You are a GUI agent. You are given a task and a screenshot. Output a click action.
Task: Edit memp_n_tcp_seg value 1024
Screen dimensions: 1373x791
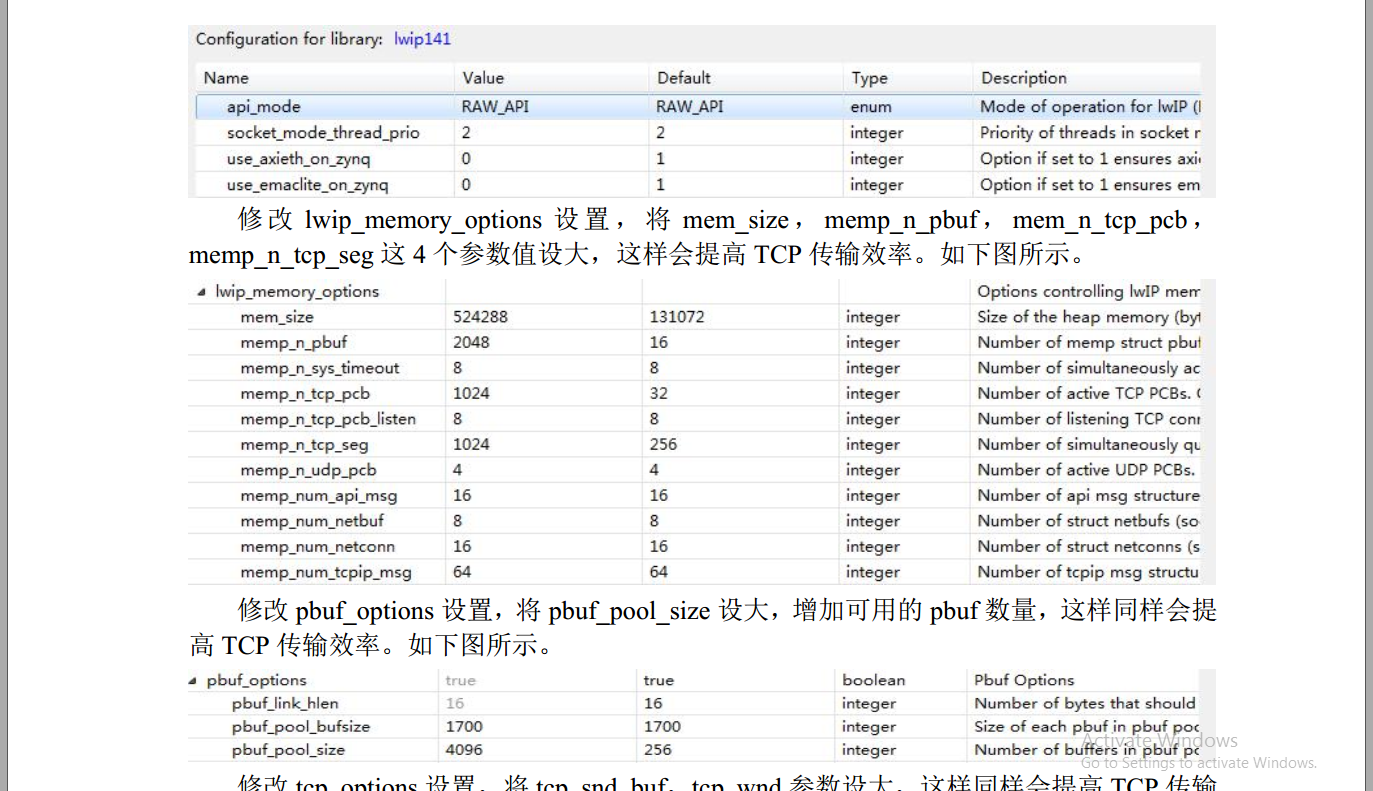[471, 444]
